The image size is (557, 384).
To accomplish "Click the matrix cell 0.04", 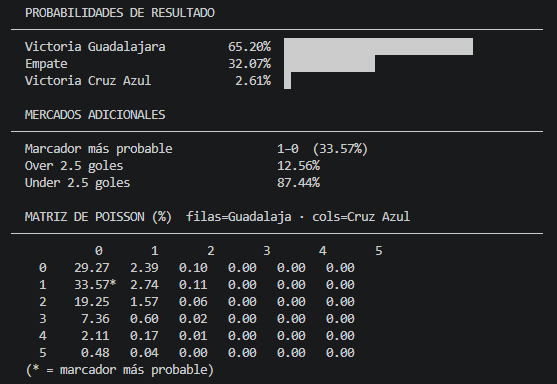I will (144, 353).
